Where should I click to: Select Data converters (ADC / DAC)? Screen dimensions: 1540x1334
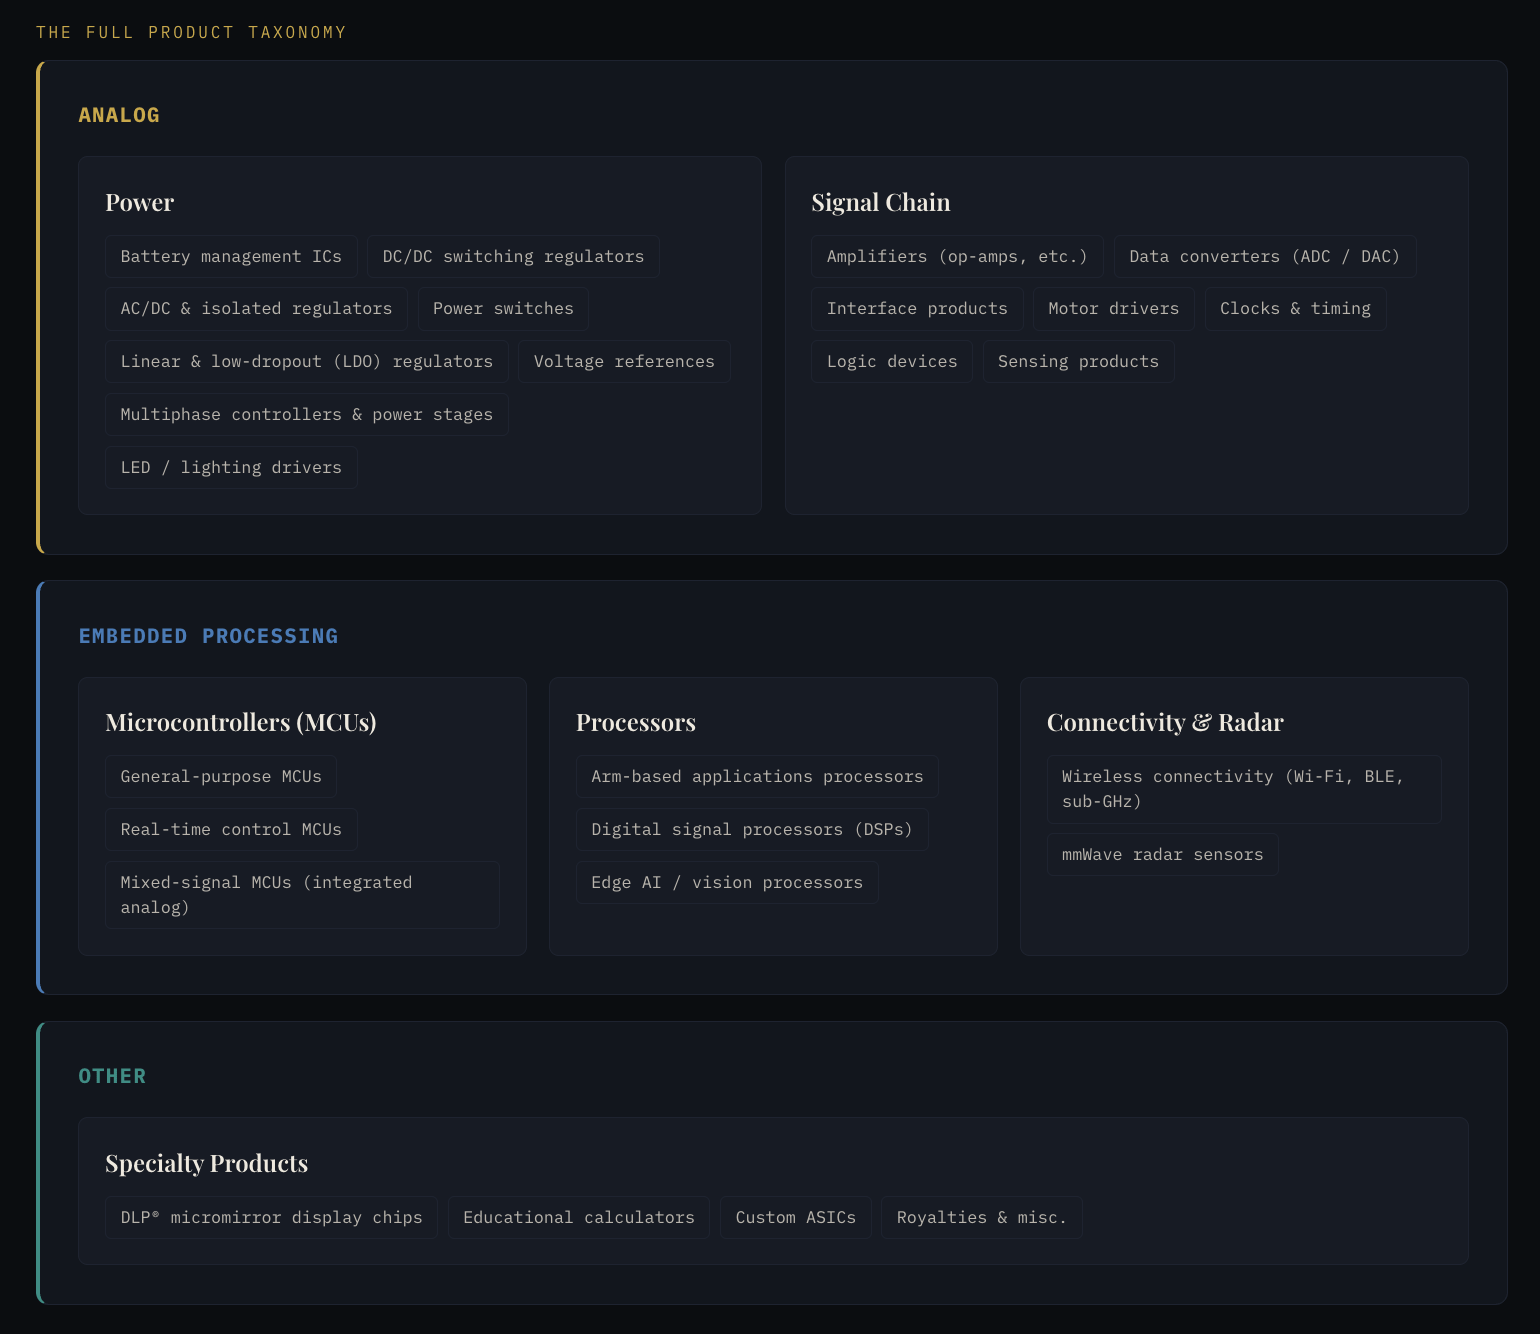pyautogui.click(x=1265, y=256)
